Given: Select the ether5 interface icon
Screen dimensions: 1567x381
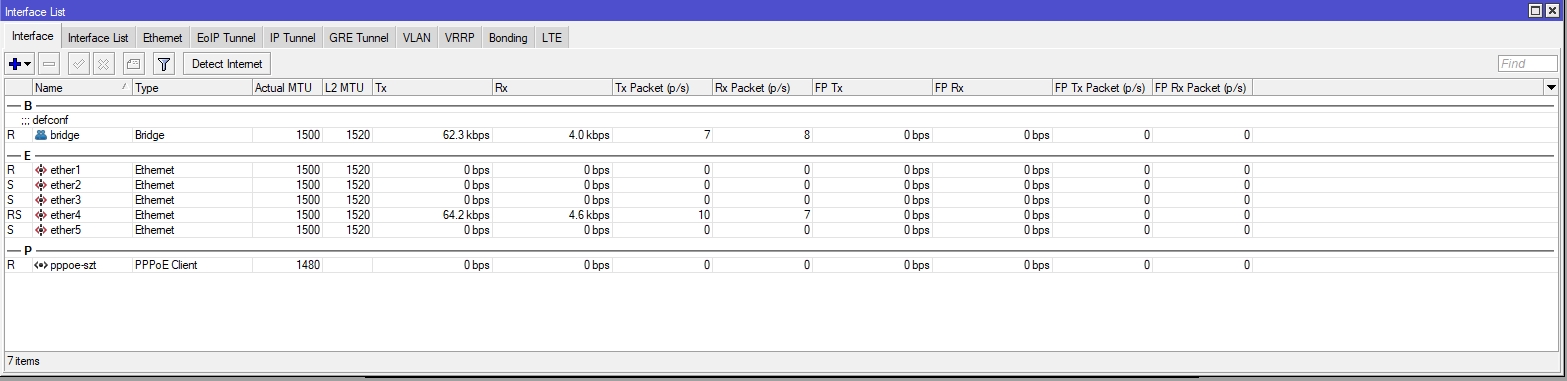Looking at the screenshot, I should pos(41,230).
